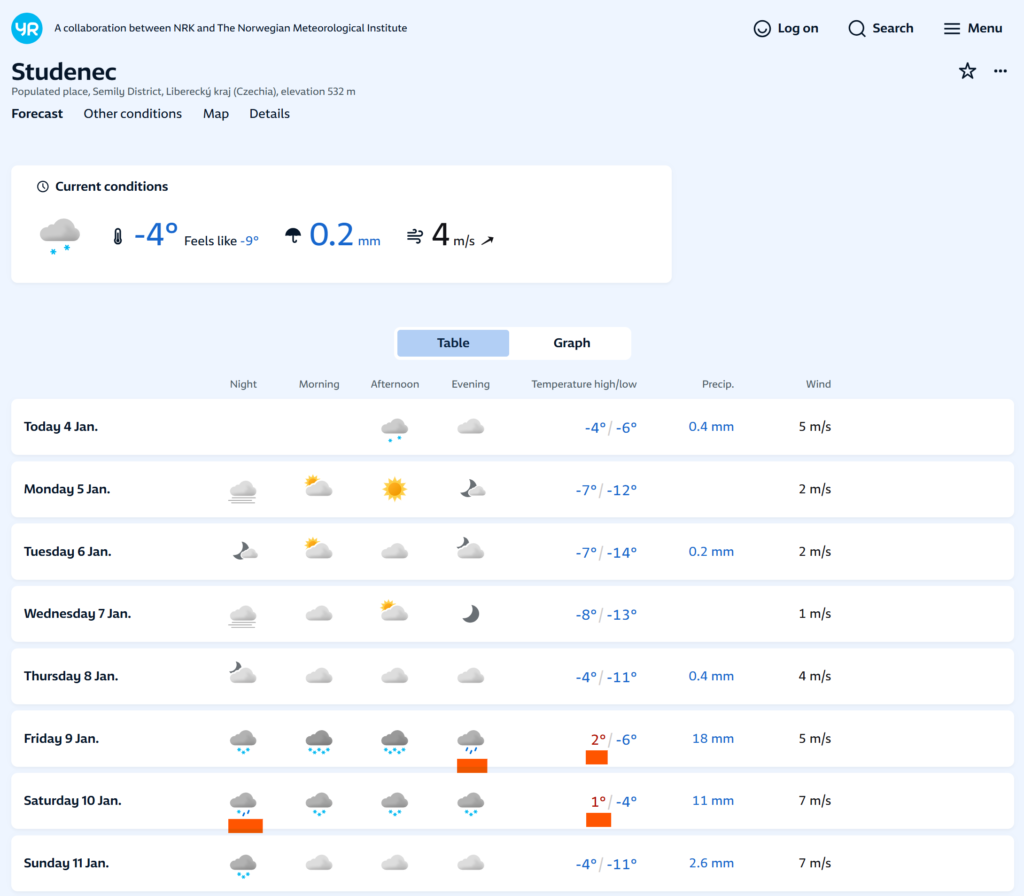Go to the Map tab
Screen dimensions: 1024x896
(x=216, y=114)
